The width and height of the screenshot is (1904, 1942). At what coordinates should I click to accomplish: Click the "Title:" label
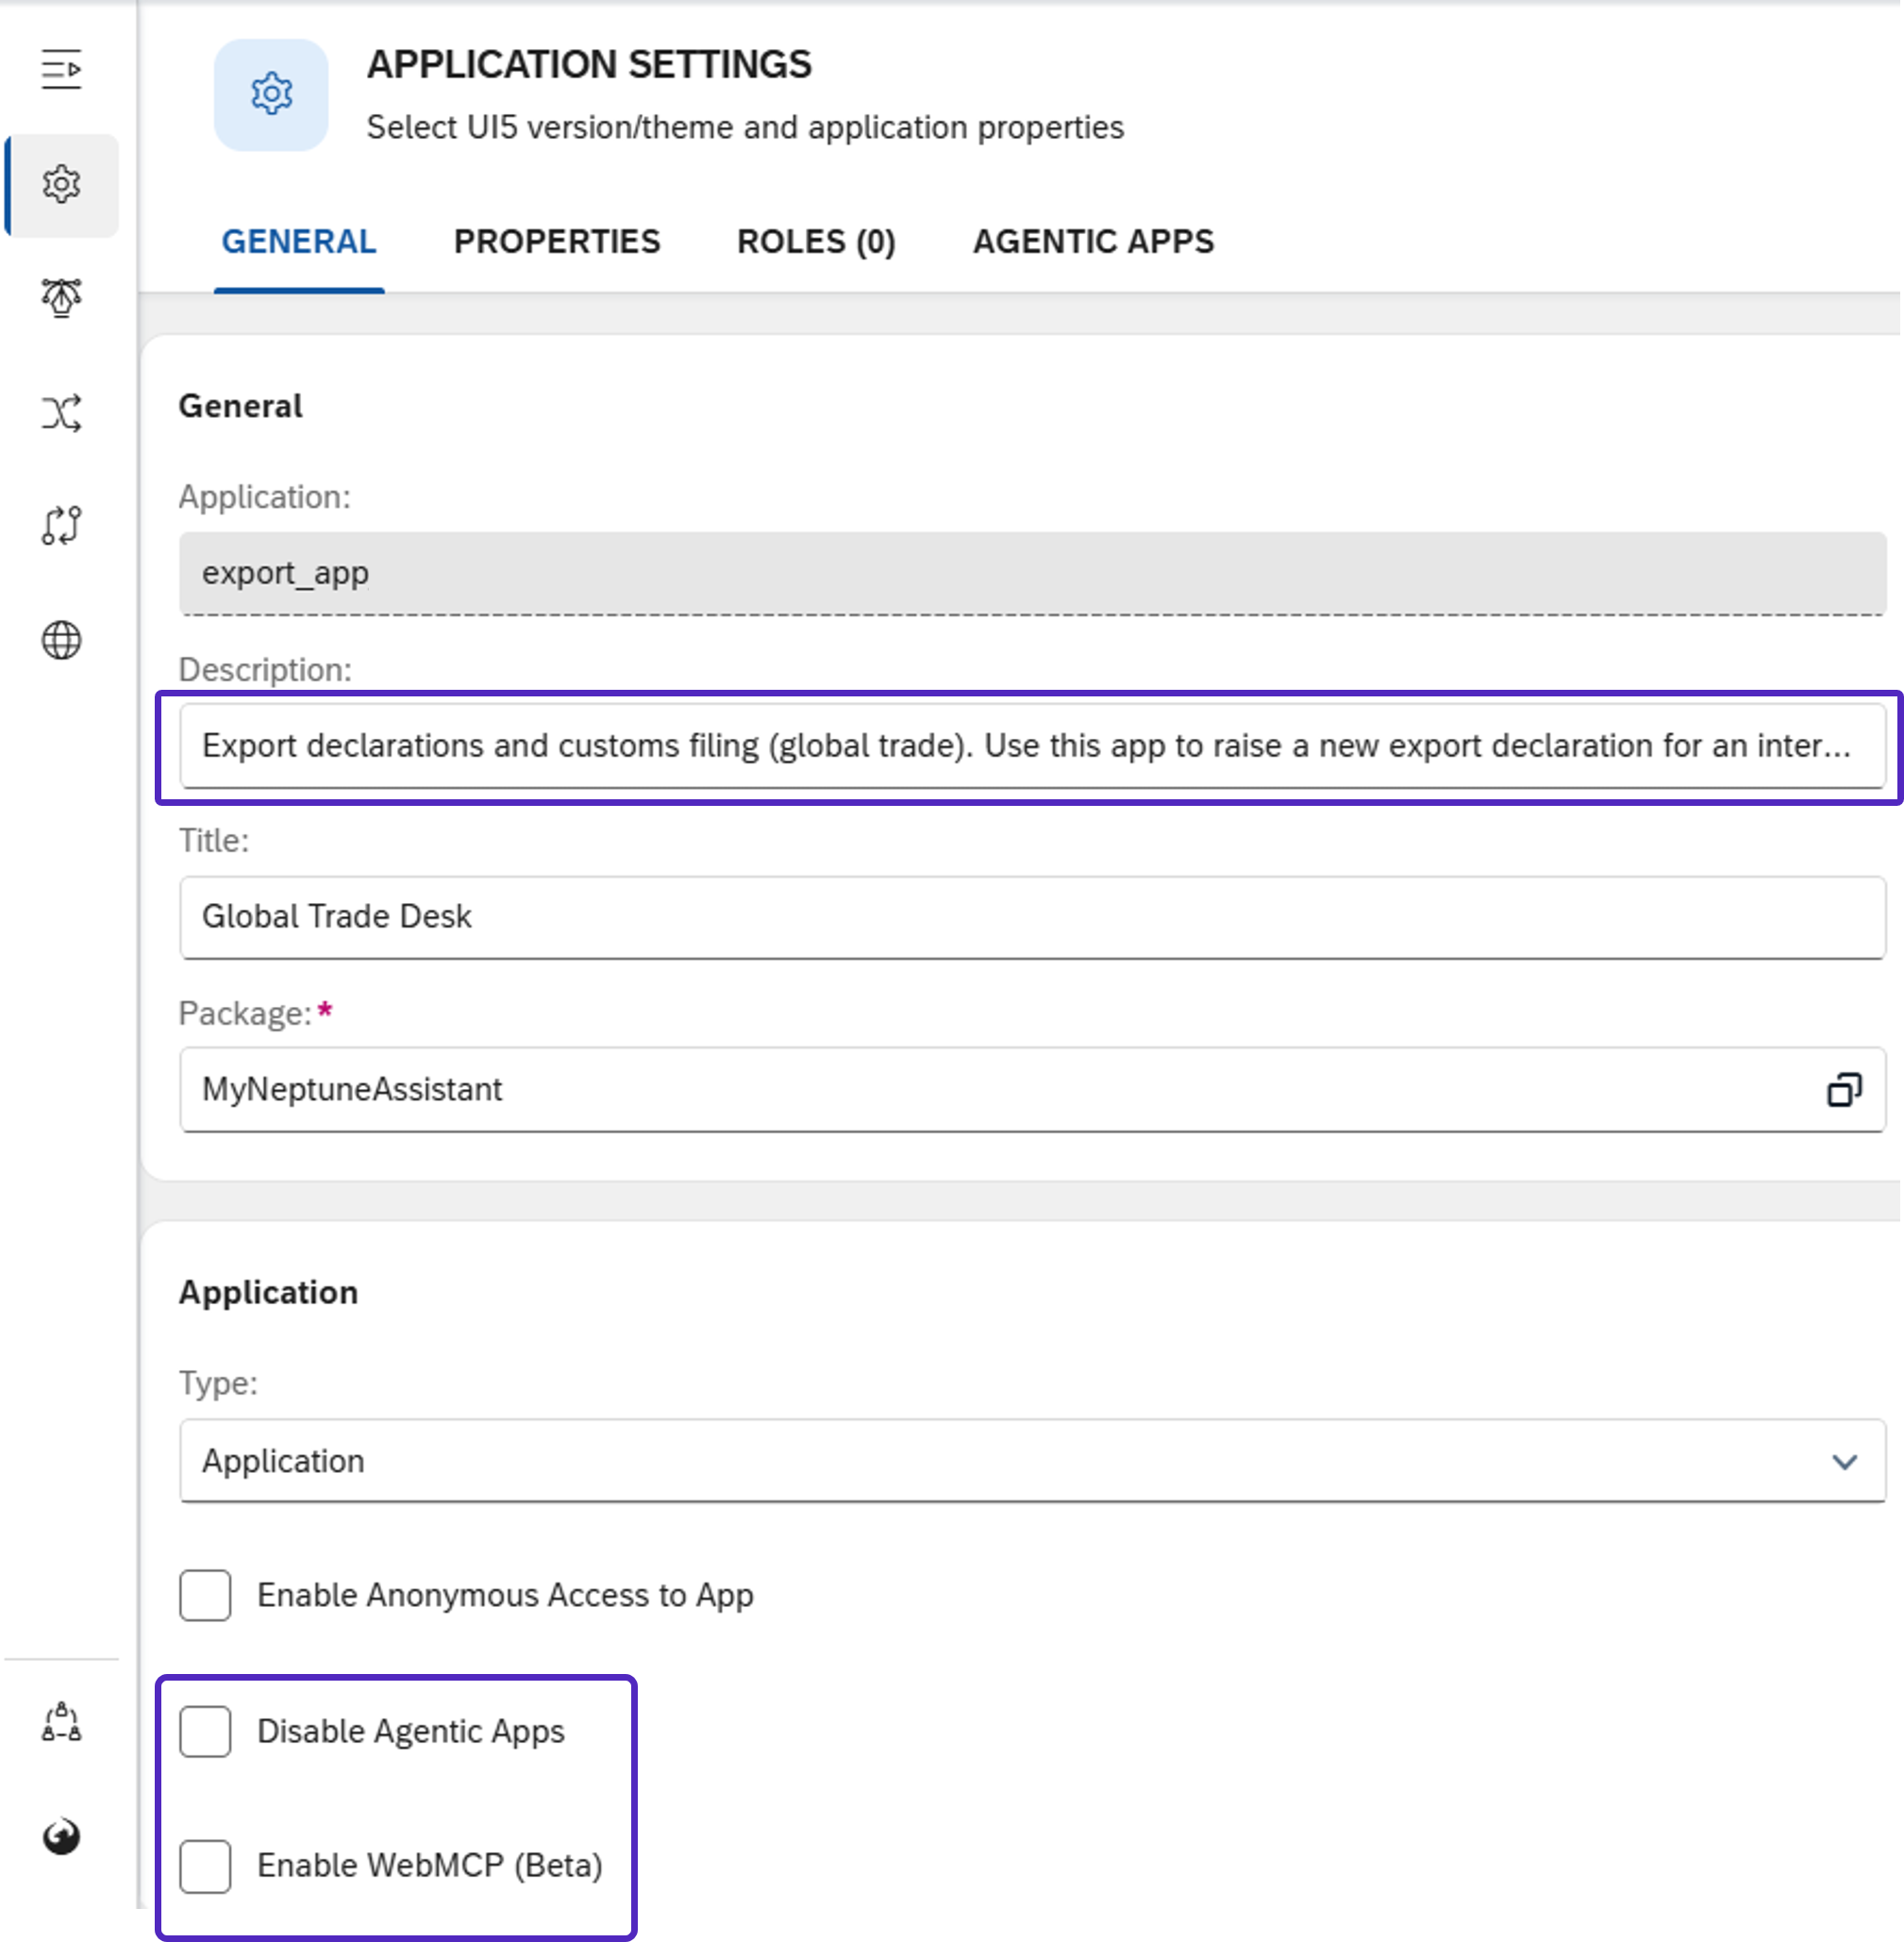[x=214, y=840]
